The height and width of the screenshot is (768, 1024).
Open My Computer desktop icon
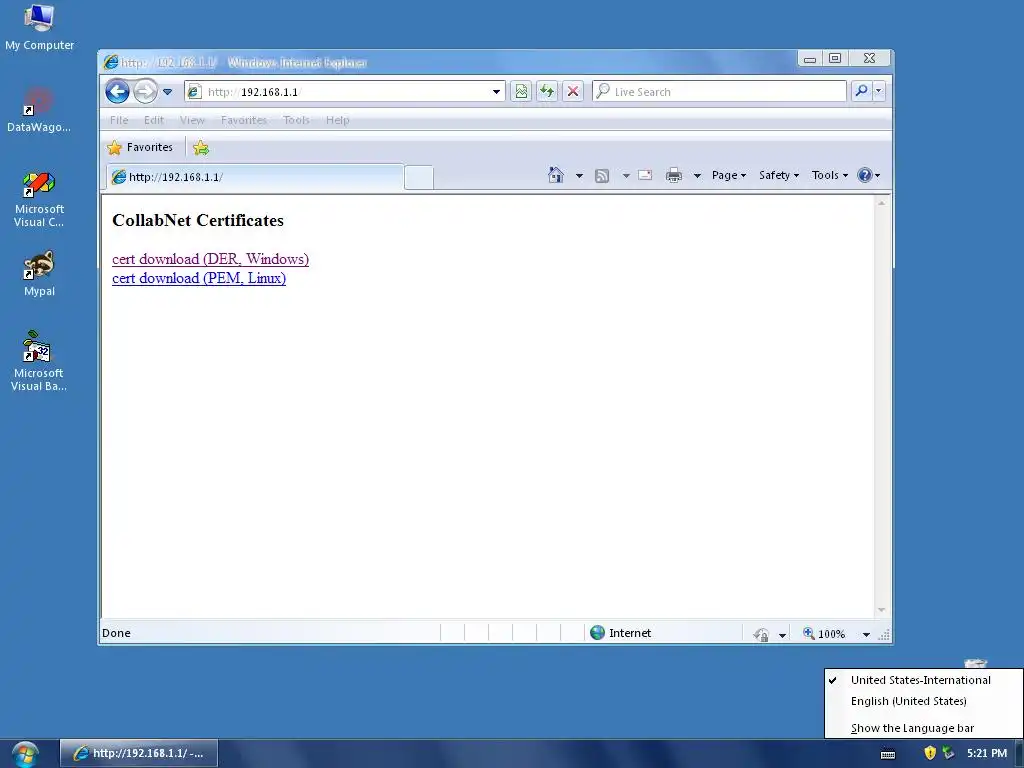click(x=39, y=28)
